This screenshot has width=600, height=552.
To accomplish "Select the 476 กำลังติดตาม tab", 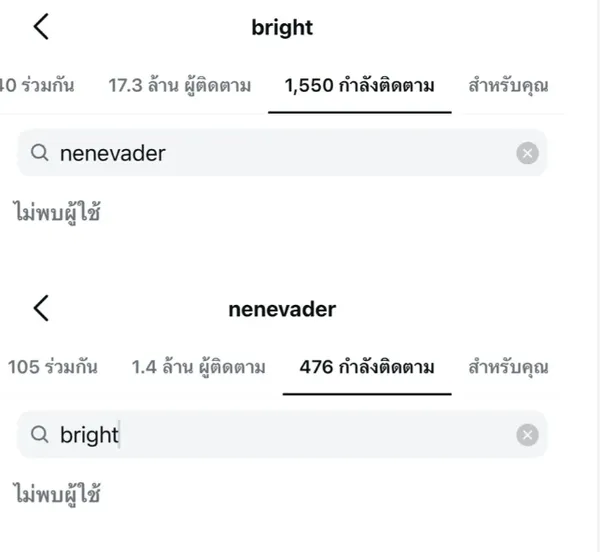I will 367,367.
